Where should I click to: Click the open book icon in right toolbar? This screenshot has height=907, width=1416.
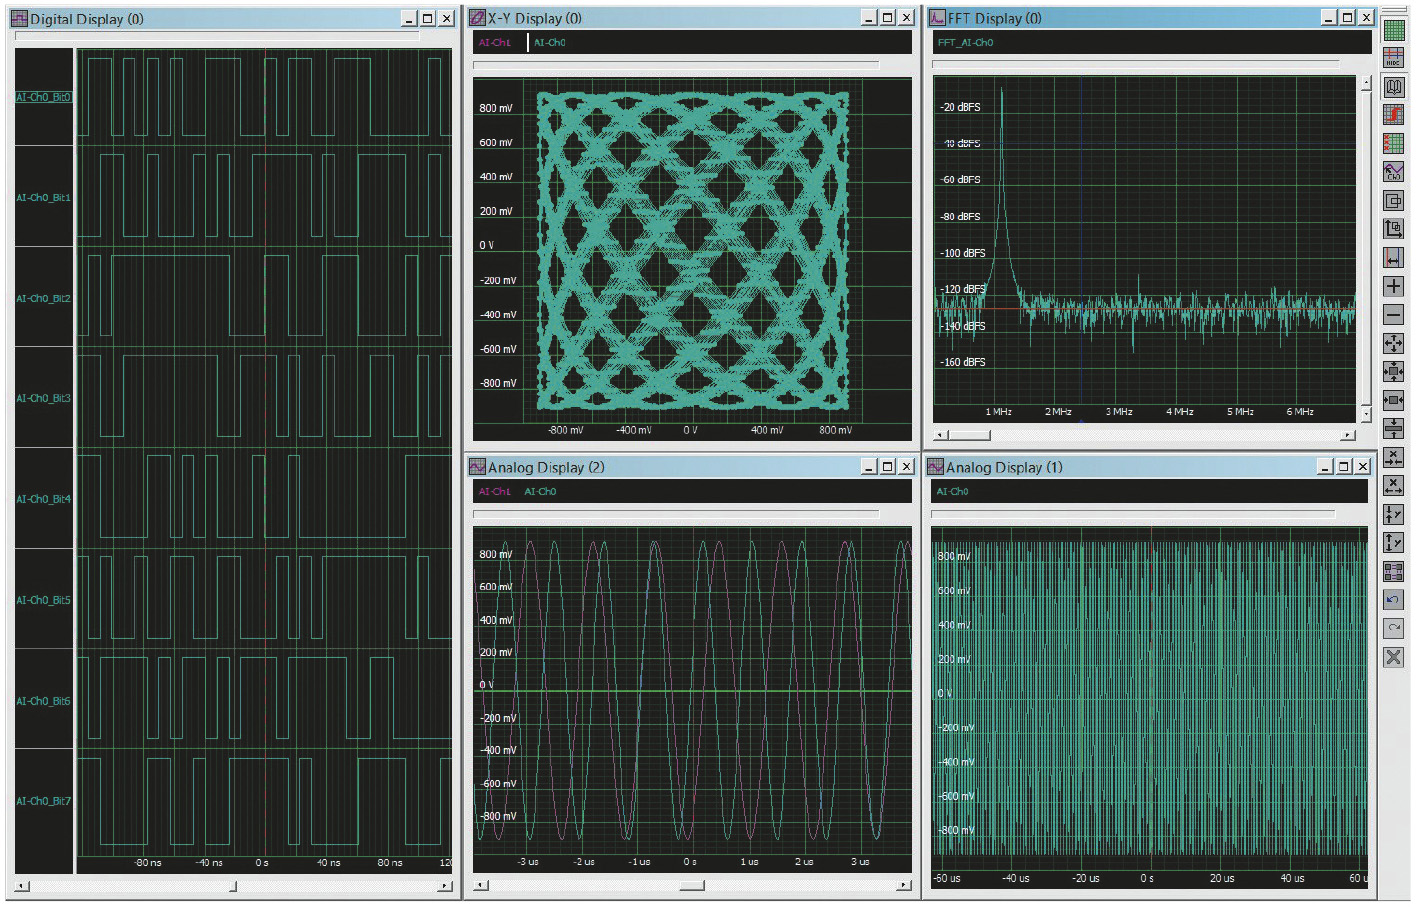(x=1393, y=87)
